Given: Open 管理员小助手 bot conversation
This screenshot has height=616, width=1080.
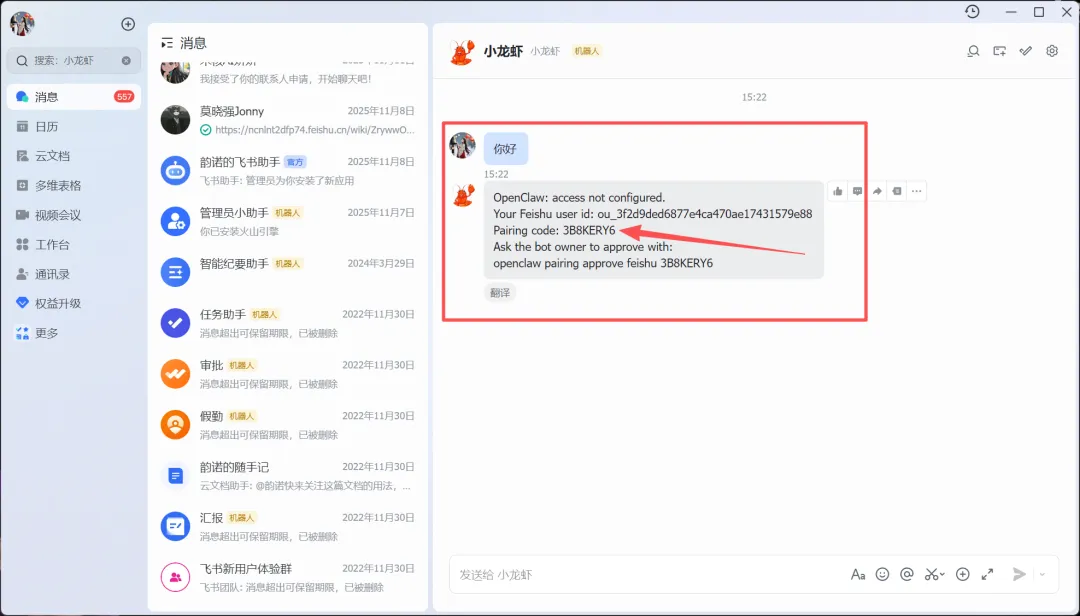Looking at the screenshot, I should (x=287, y=222).
